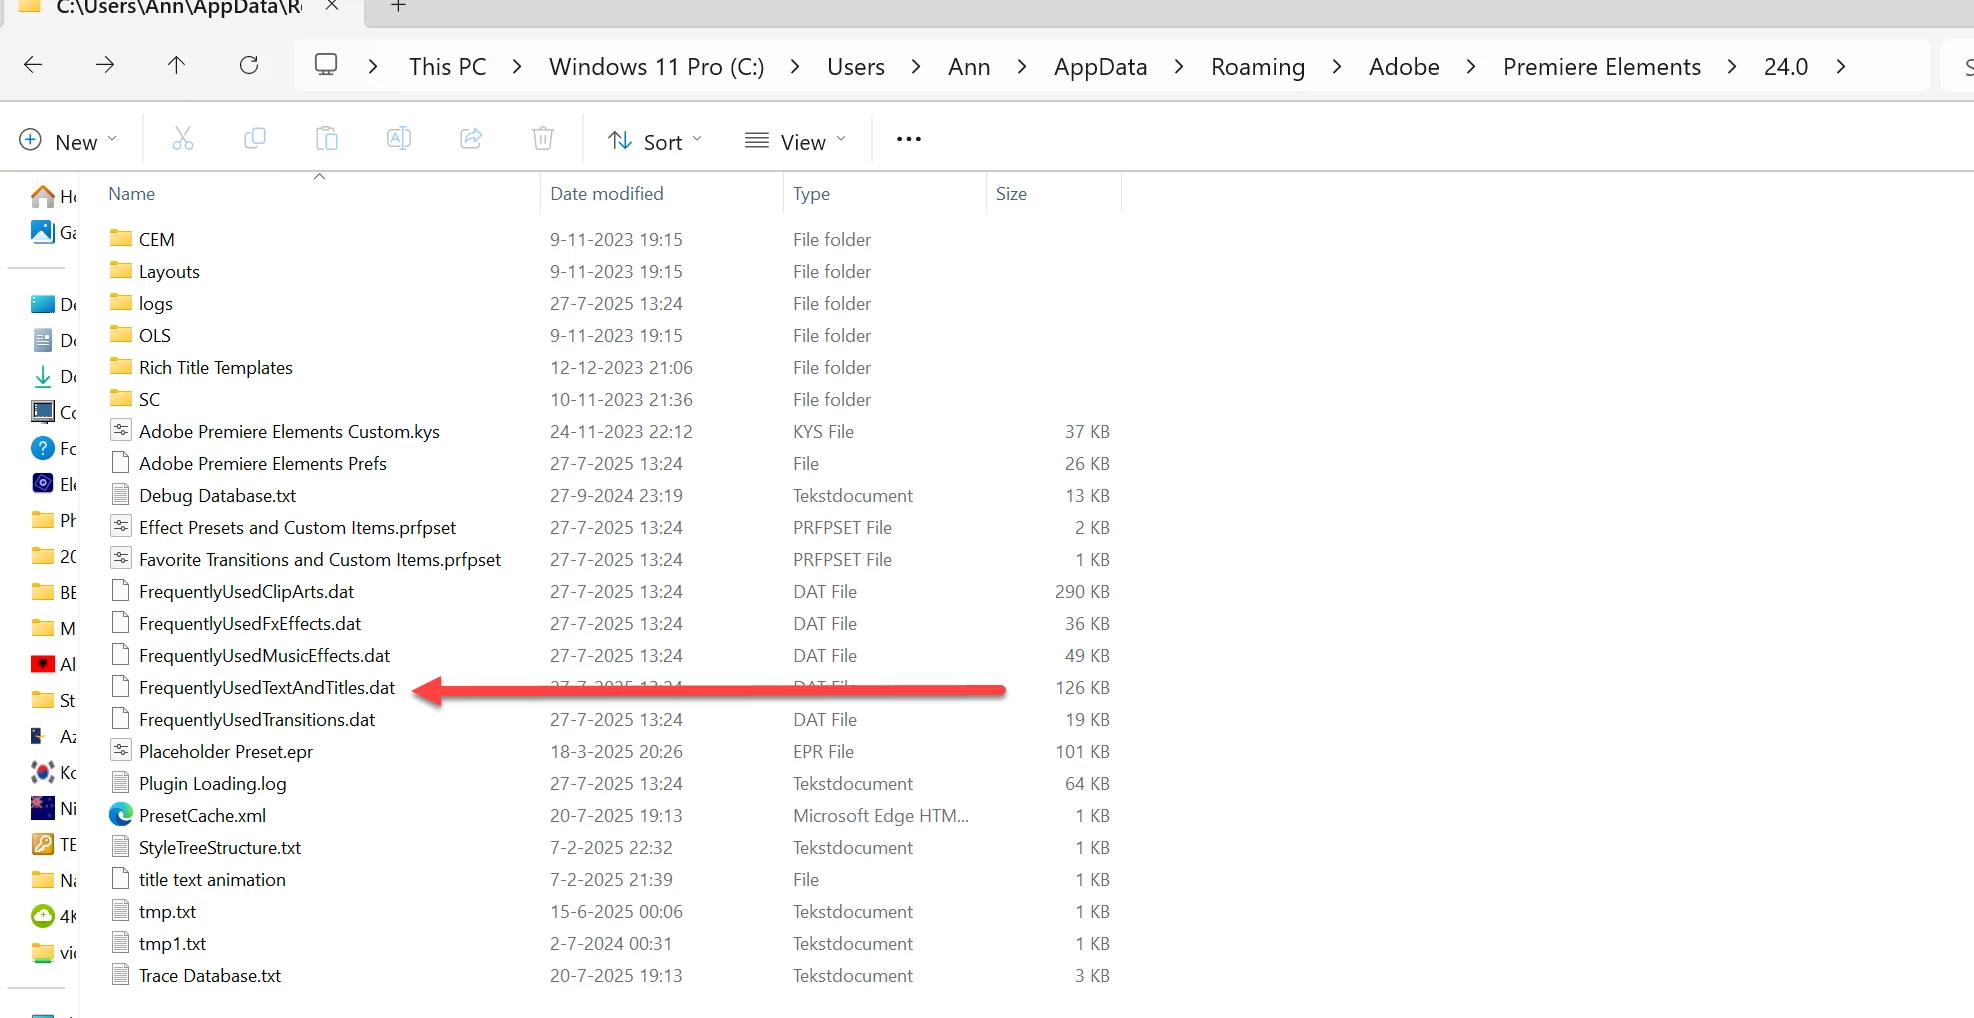The height and width of the screenshot is (1018, 1974).
Task: Close the current Explorer tab
Action: tap(332, 6)
